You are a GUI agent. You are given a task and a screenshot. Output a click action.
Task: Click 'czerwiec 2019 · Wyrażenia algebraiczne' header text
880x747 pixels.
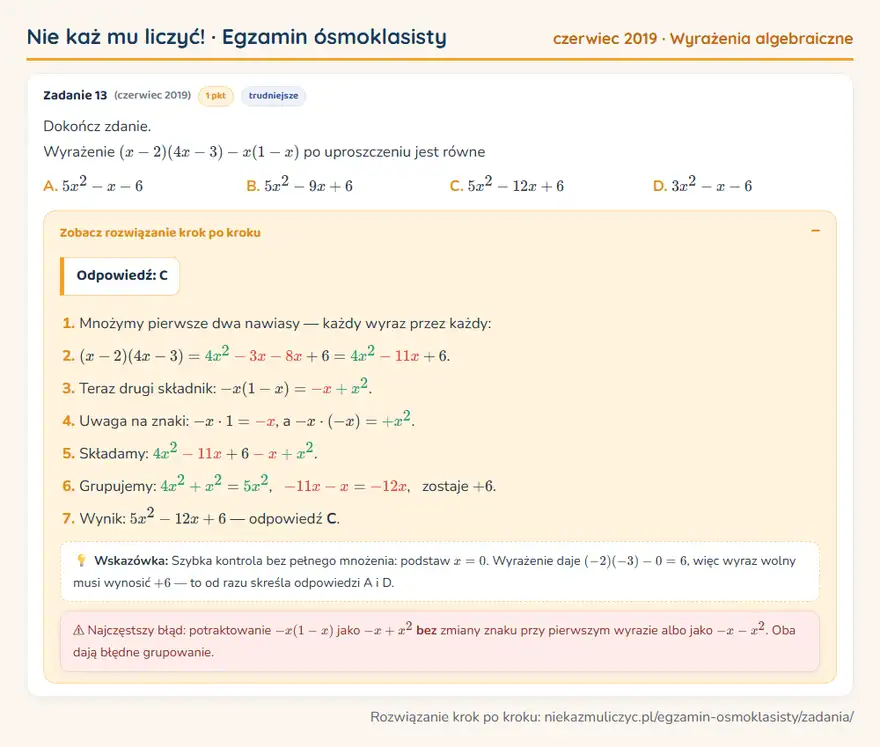point(703,38)
